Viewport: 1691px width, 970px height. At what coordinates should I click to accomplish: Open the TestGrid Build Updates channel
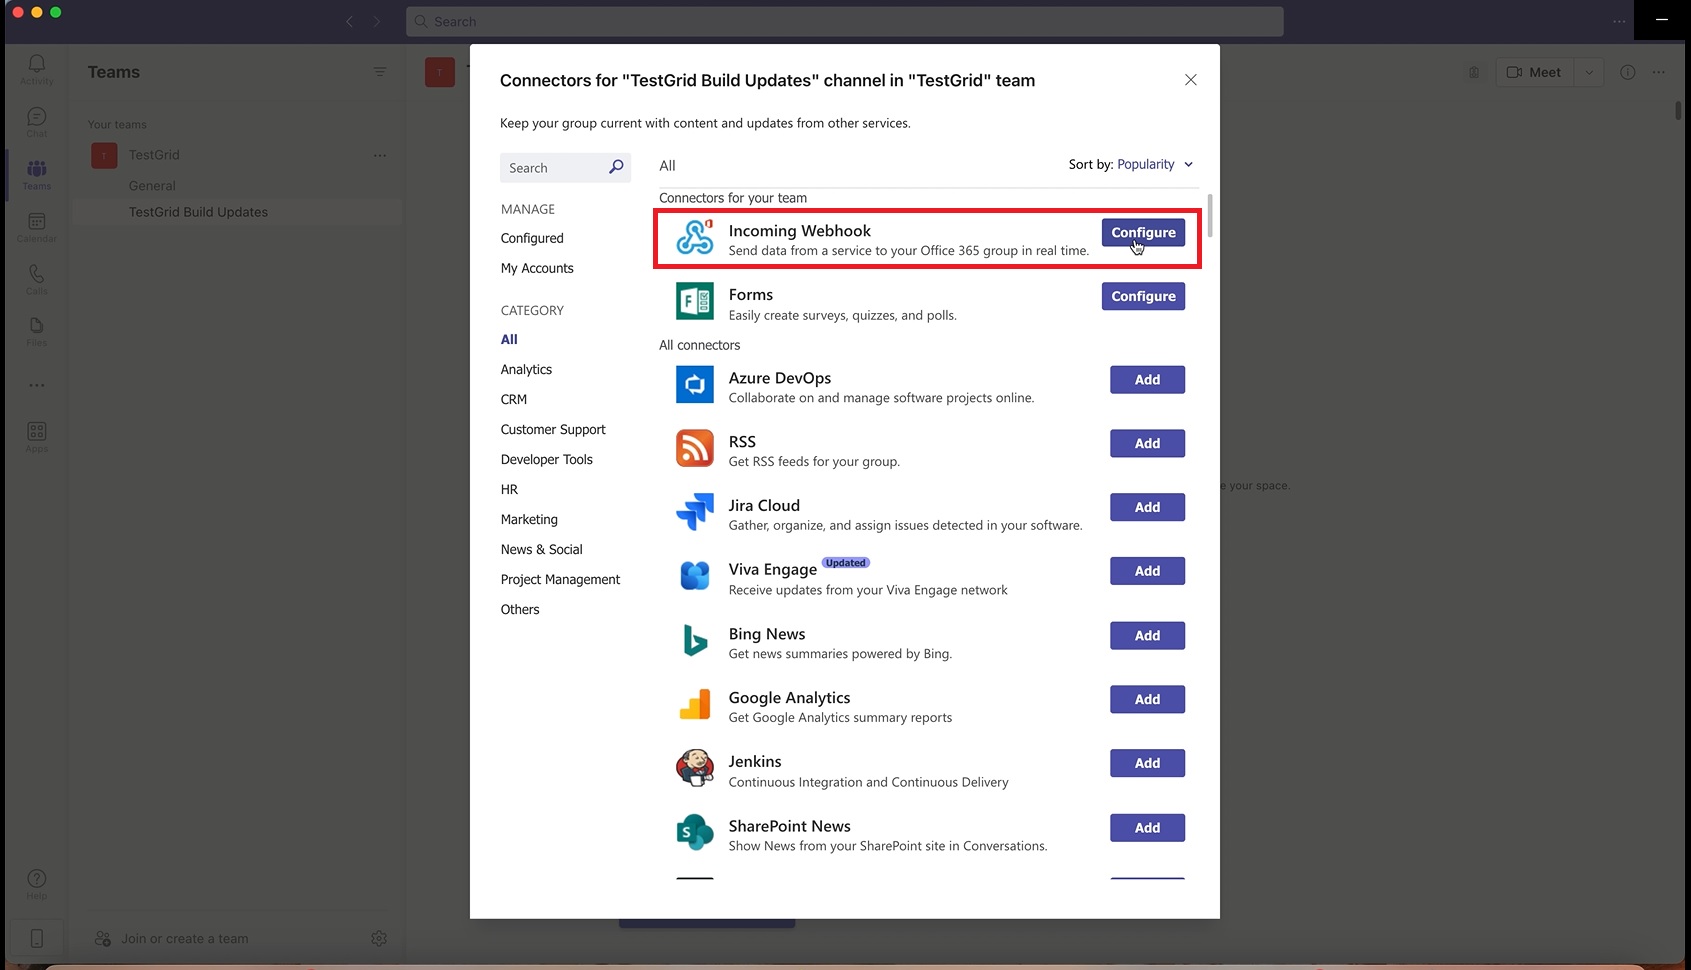click(198, 212)
